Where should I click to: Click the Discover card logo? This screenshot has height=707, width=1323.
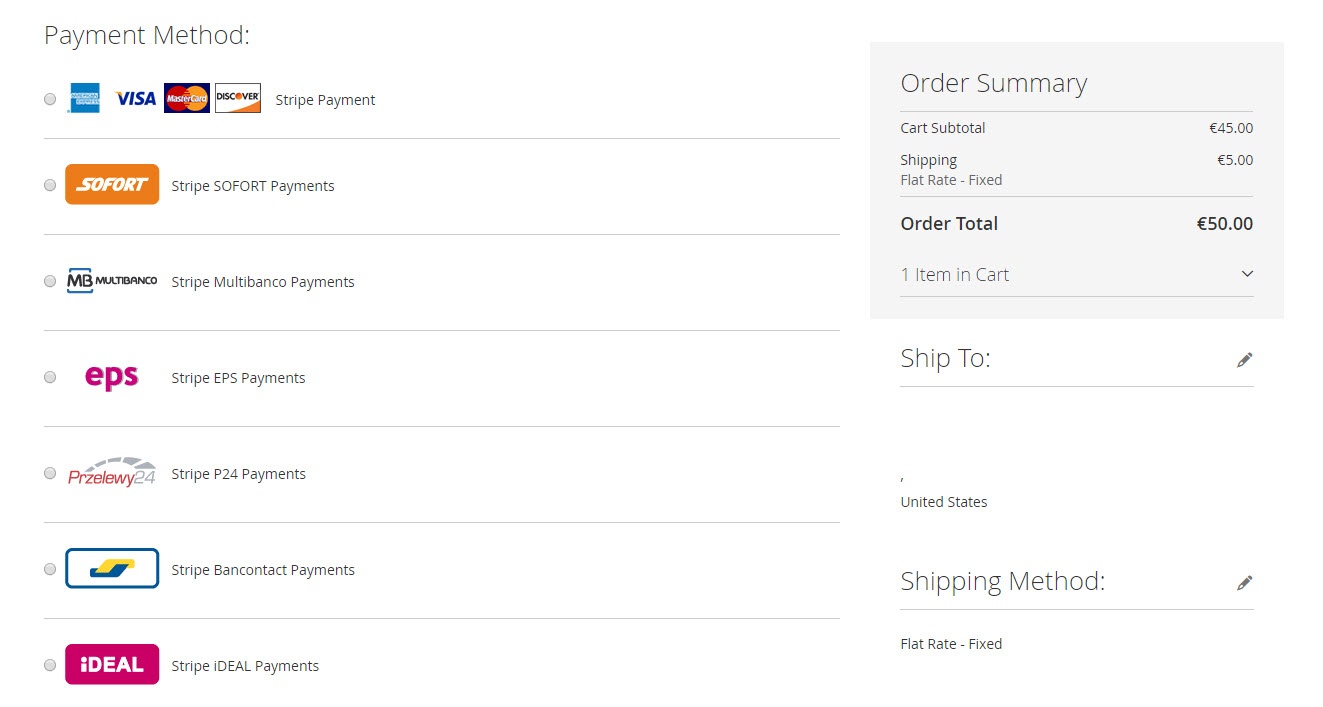(238, 98)
